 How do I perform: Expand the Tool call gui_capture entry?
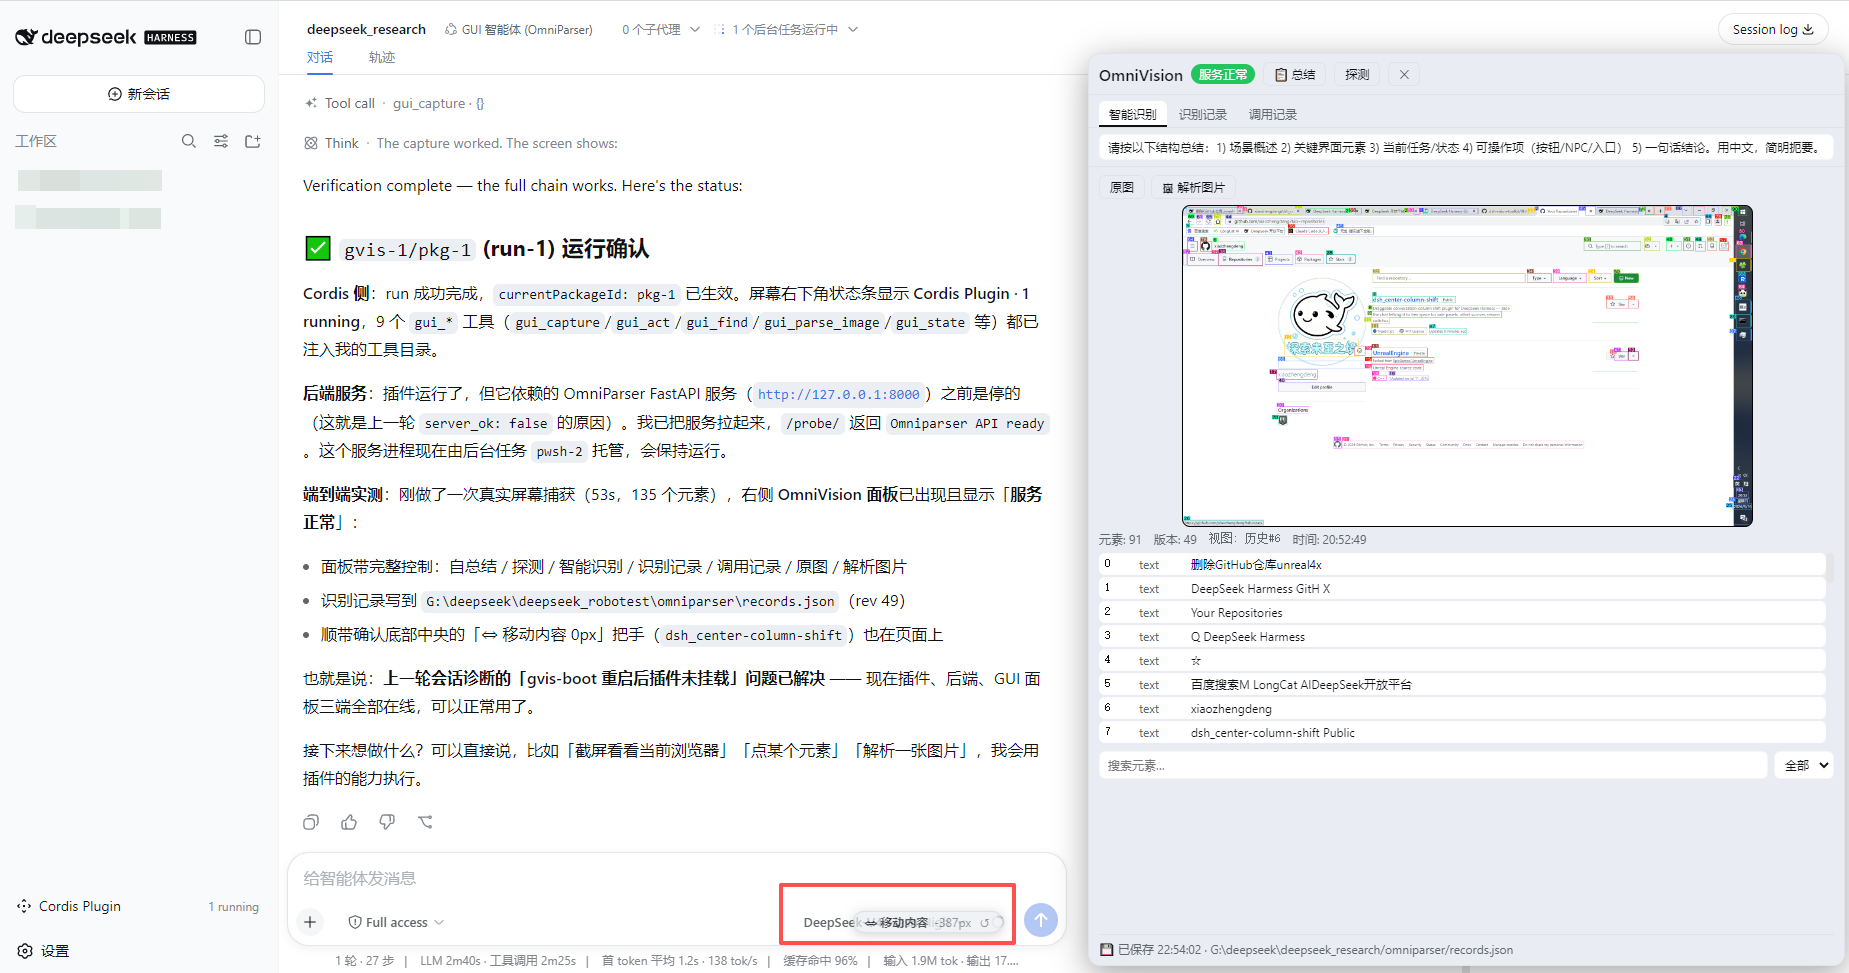coord(395,103)
